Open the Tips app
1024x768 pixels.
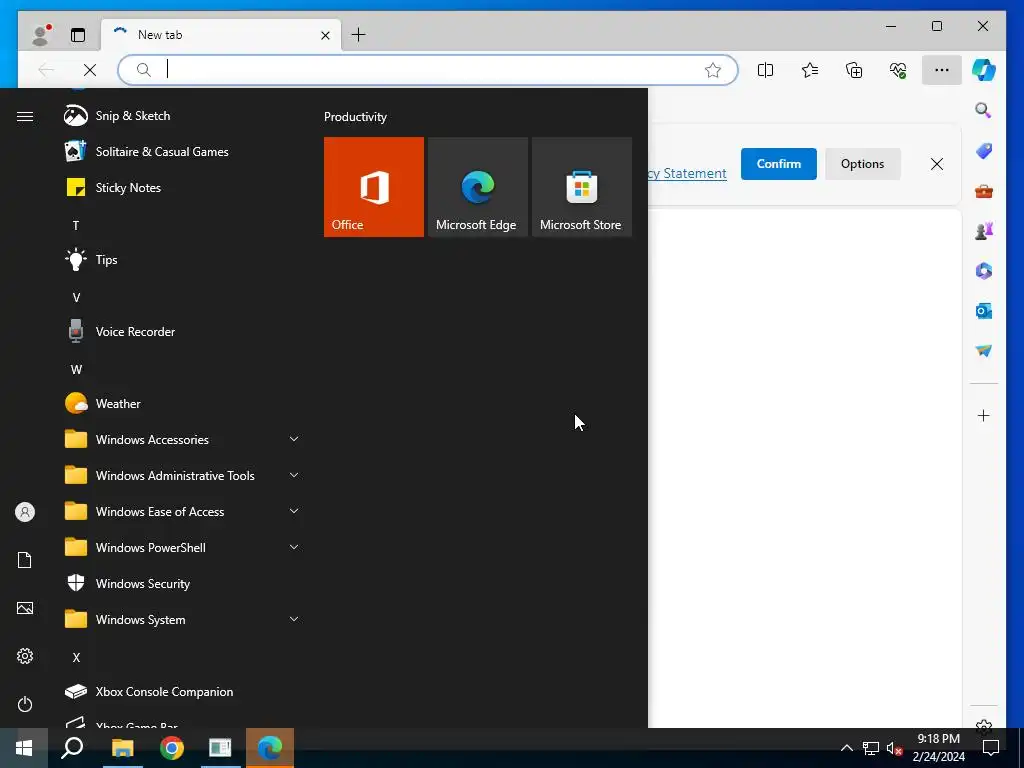click(180, 259)
